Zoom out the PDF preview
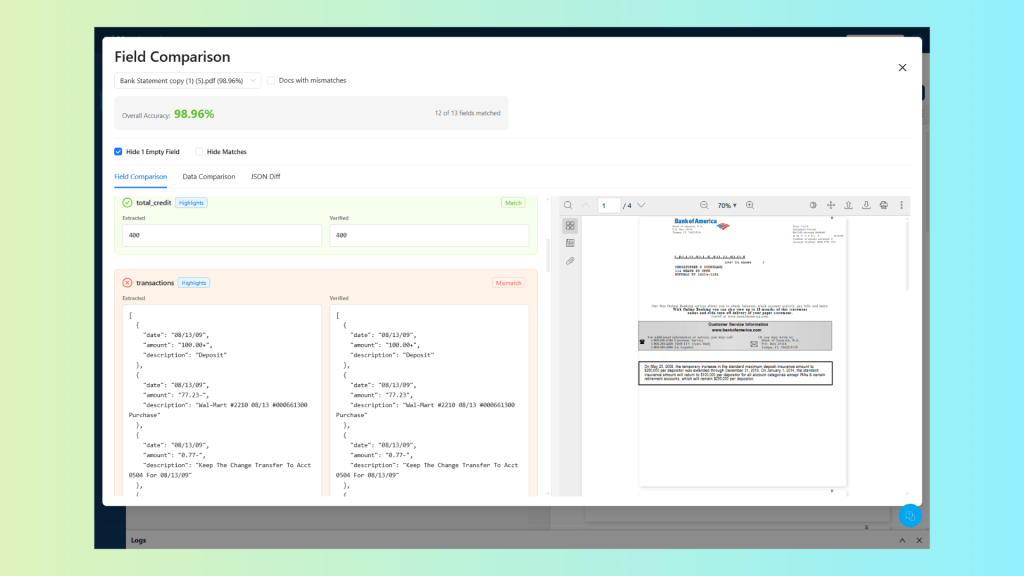Screen dimensions: 1024x576 coord(704,205)
